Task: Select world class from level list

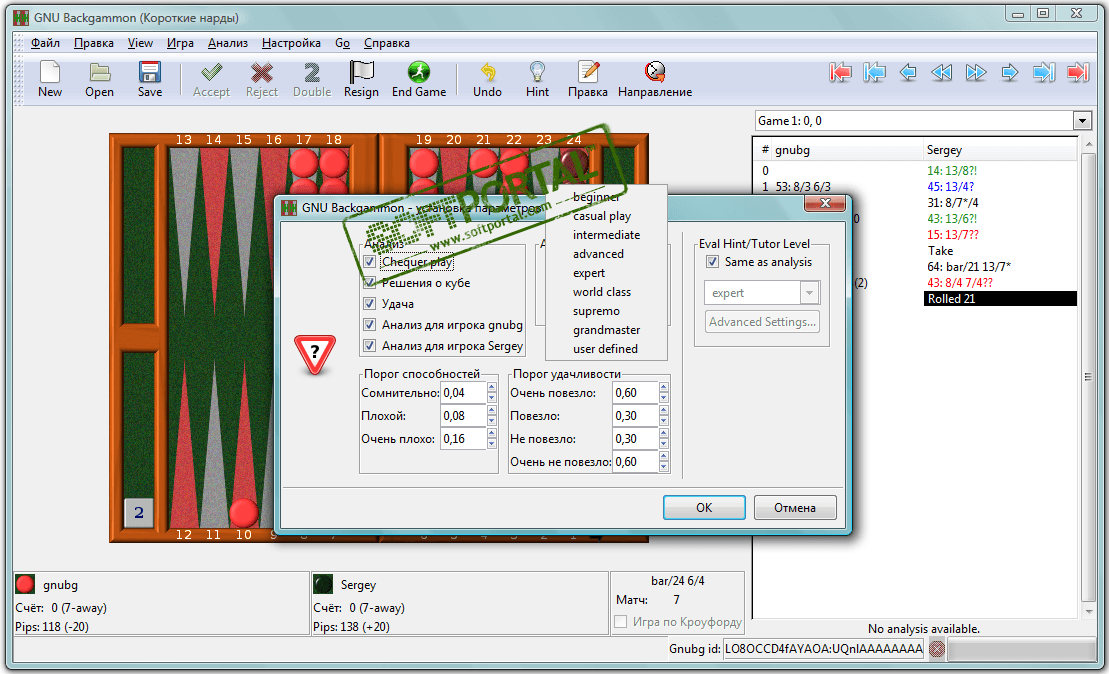Action: pyautogui.click(x=606, y=292)
